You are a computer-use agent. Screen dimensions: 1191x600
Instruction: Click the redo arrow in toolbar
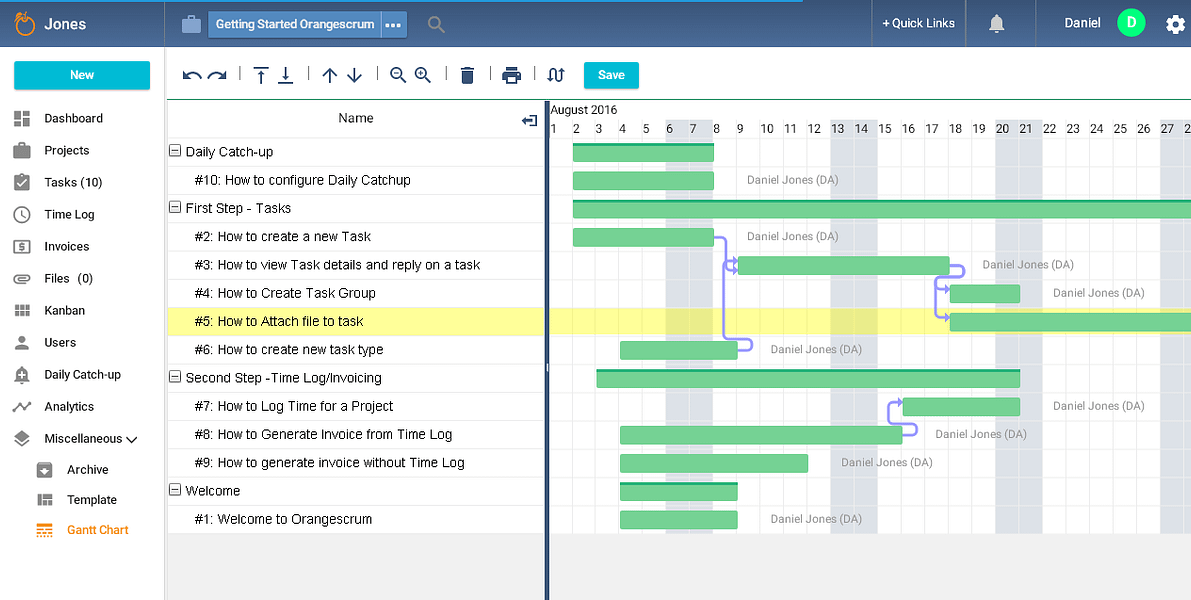coord(217,75)
